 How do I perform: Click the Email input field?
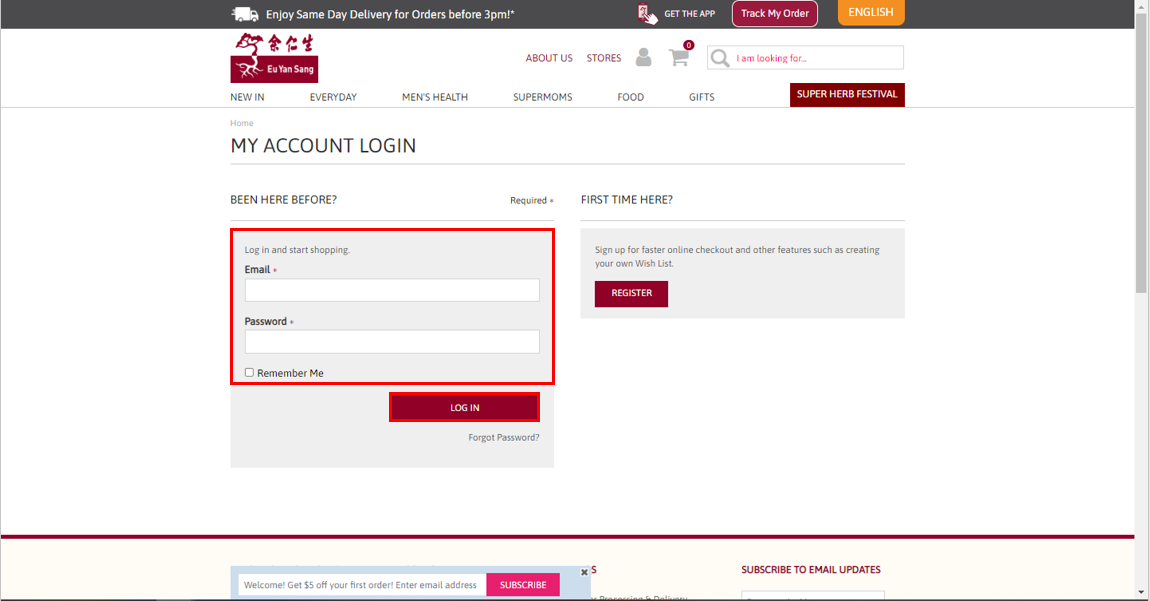392,290
